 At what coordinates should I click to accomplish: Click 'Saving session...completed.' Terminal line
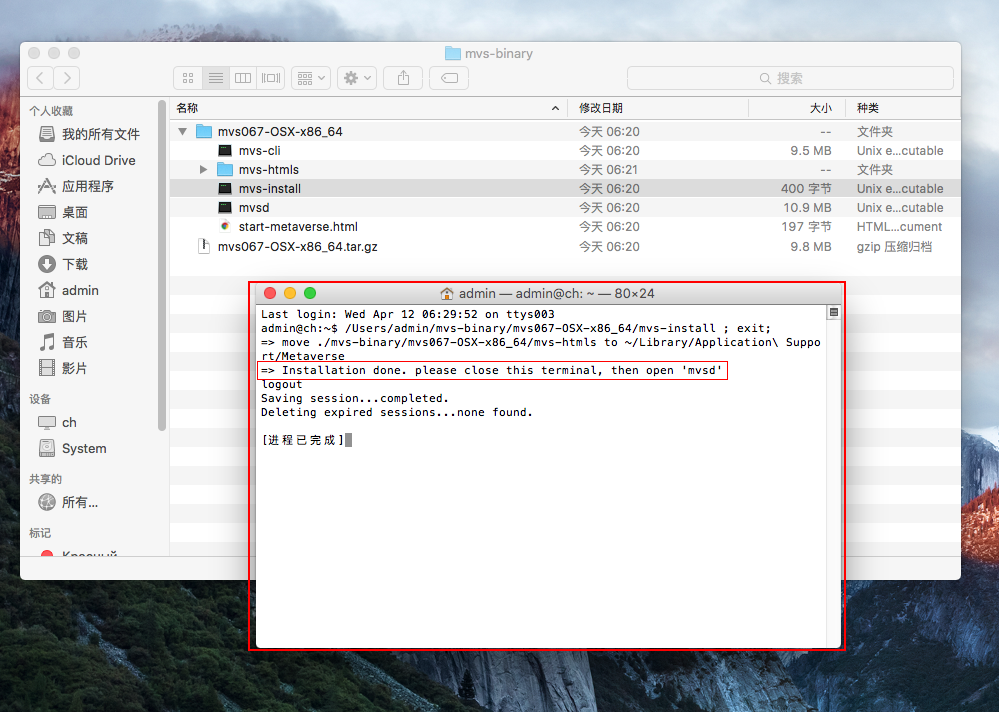coord(355,399)
